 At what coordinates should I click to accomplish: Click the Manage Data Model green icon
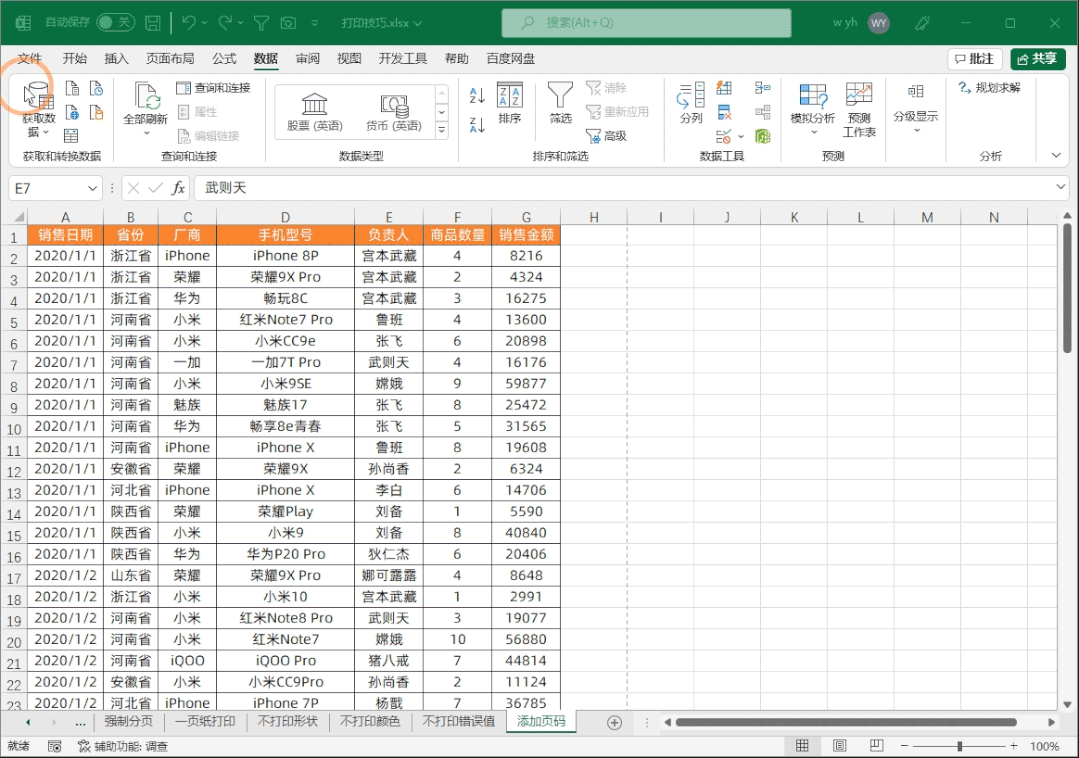click(x=762, y=136)
